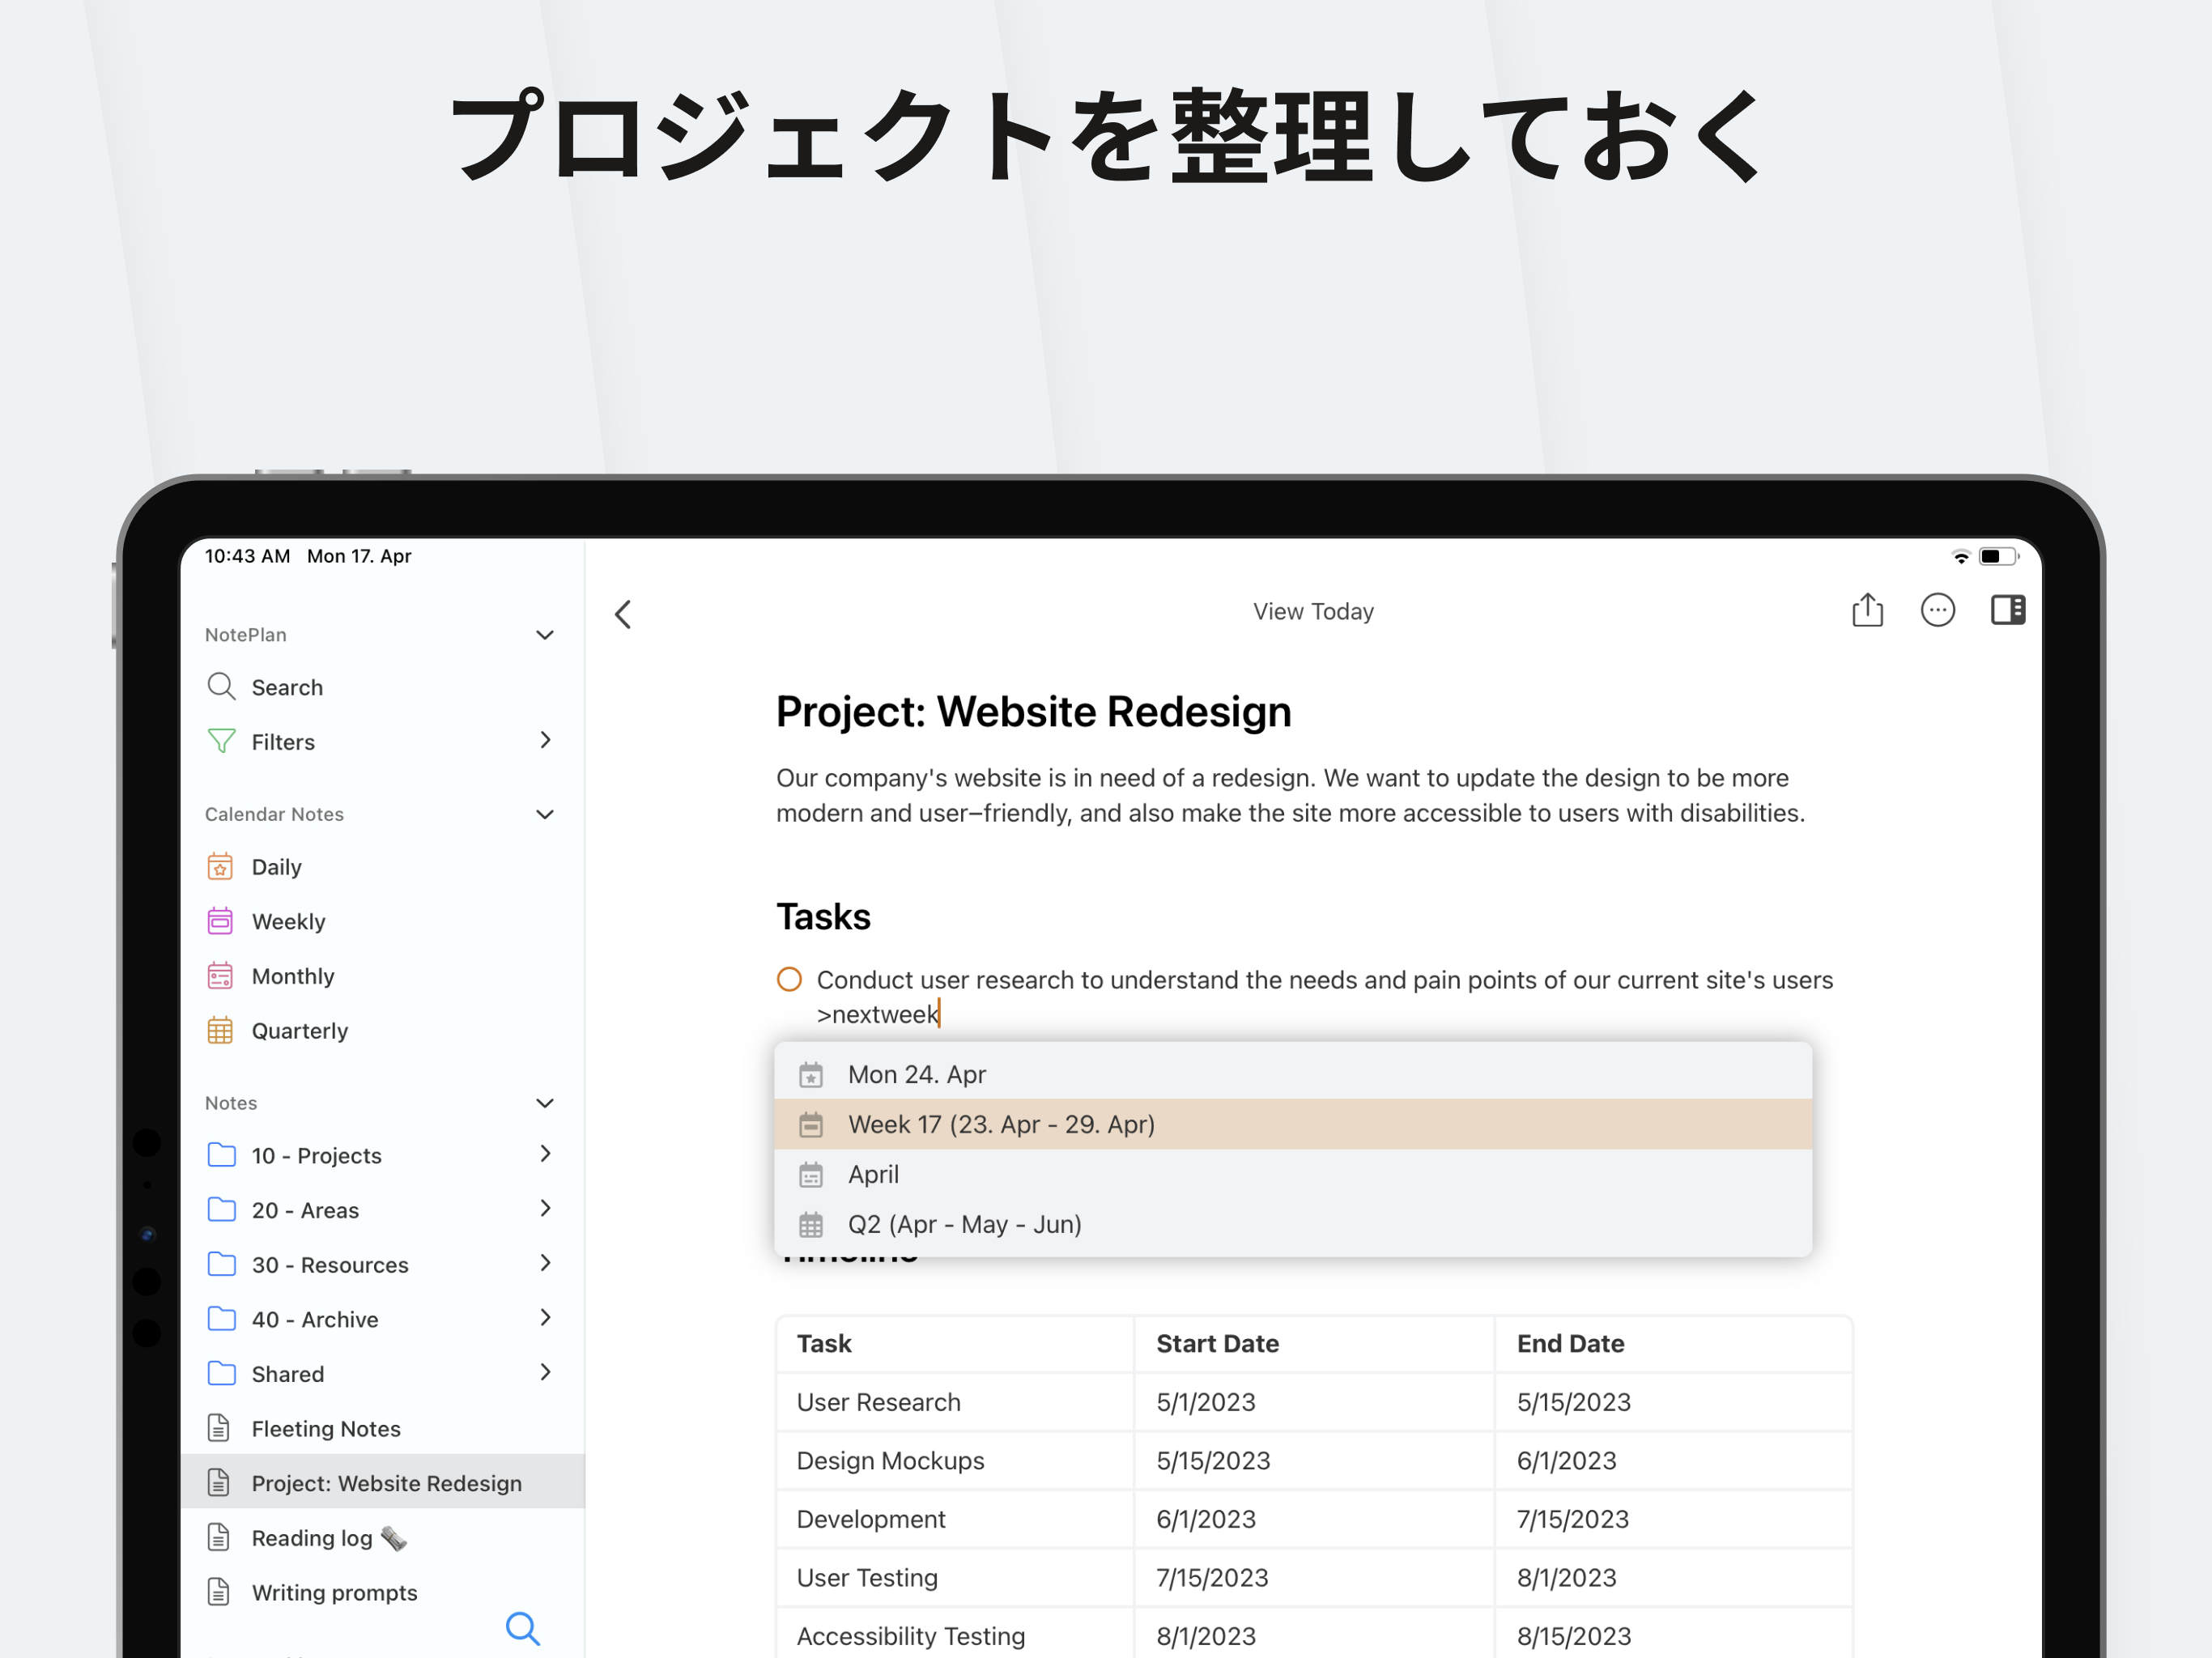Expand the 40 - Archive folder
Viewport: 2212px width, 1658px height.
[545, 1318]
